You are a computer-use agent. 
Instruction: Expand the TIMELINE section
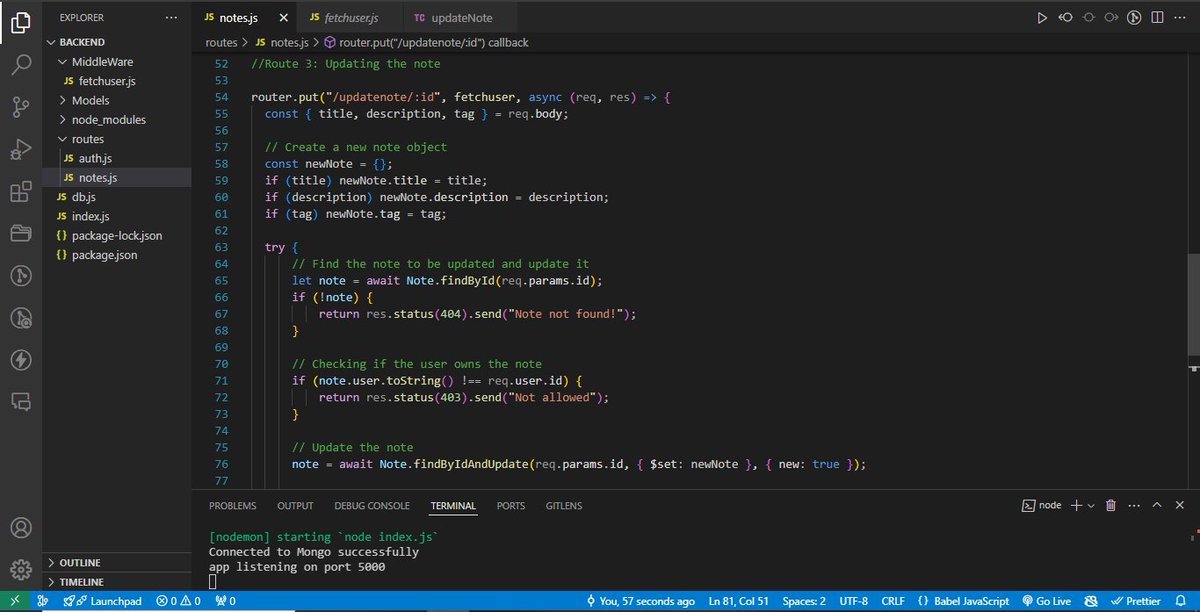(116, 582)
